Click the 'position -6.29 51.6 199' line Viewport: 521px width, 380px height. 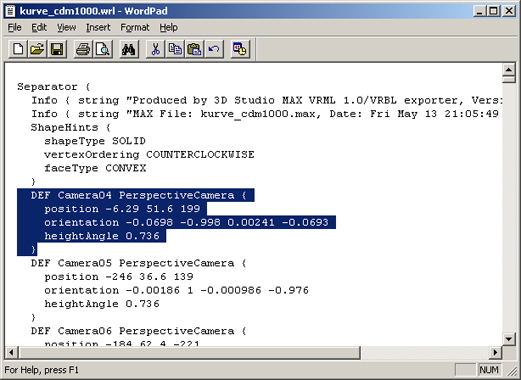pyautogui.click(x=122, y=209)
